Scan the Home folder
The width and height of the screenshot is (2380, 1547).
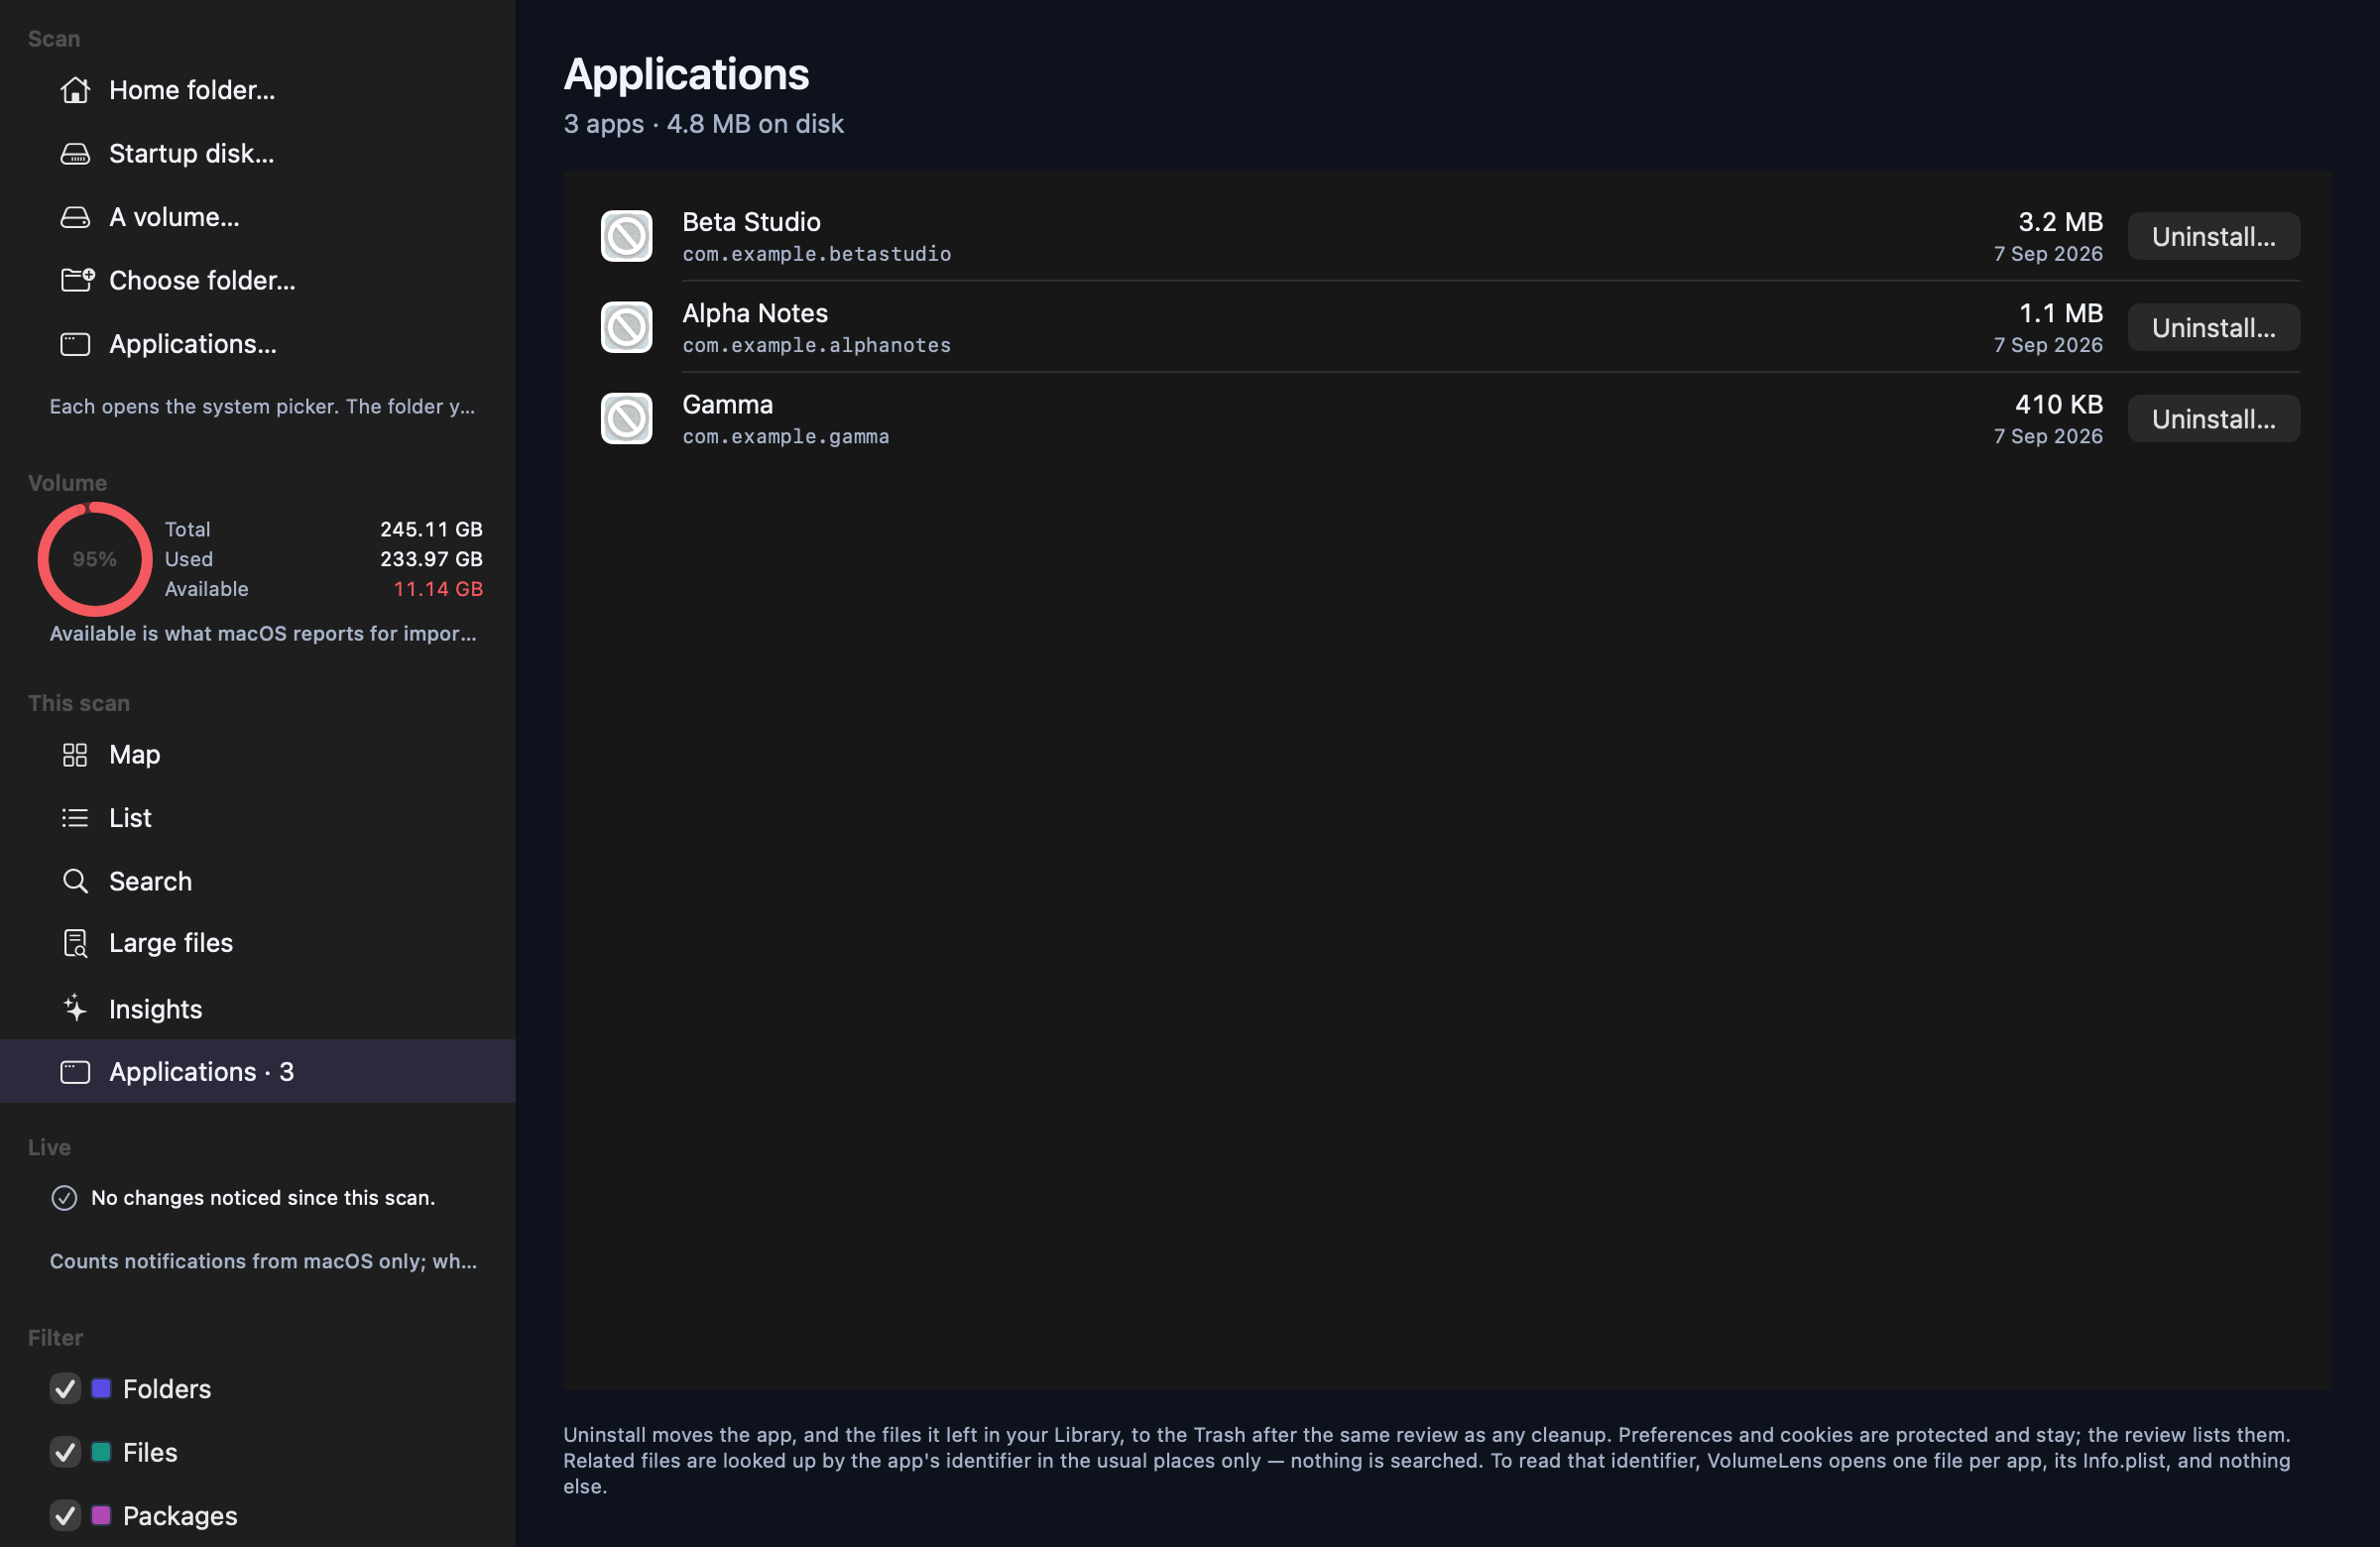click(258, 90)
